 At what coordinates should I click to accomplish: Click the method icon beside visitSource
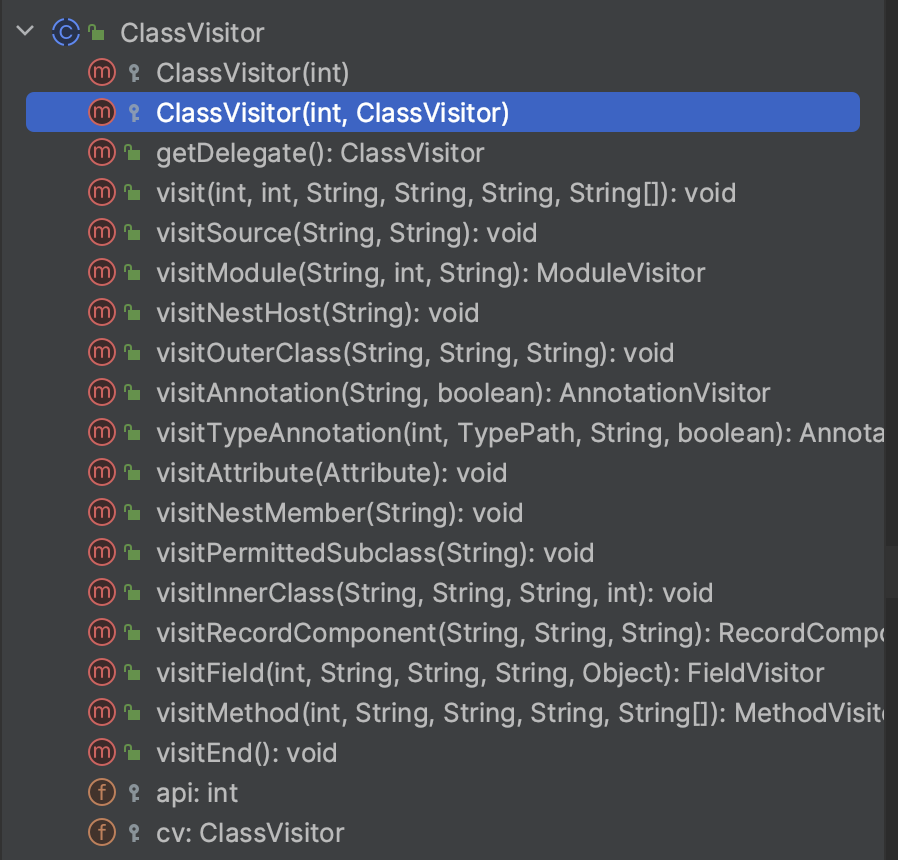103,232
